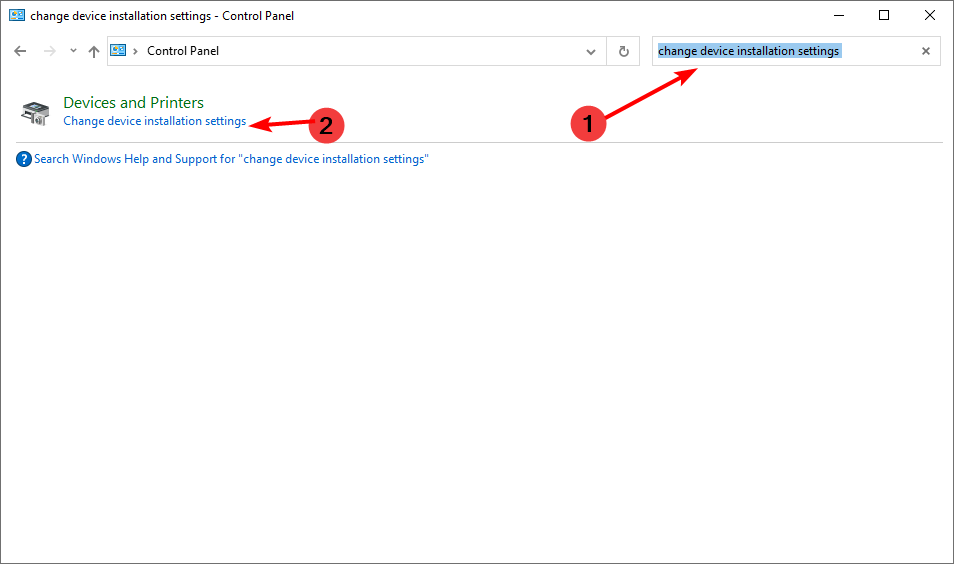Viewport: 954px width, 564px height.
Task: Open Change device installation settings link
Action: click(x=155, y=121)
